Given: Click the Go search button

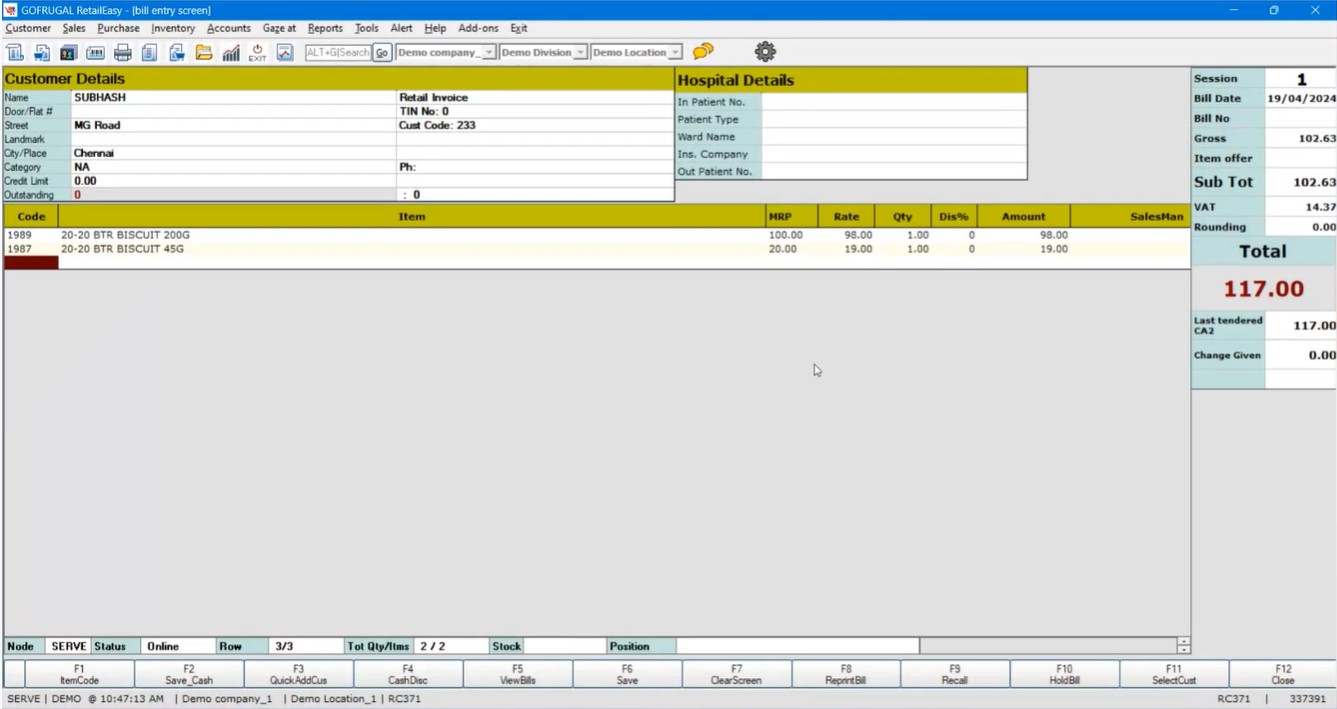Looking at the screenshot, I should (382, 52).
